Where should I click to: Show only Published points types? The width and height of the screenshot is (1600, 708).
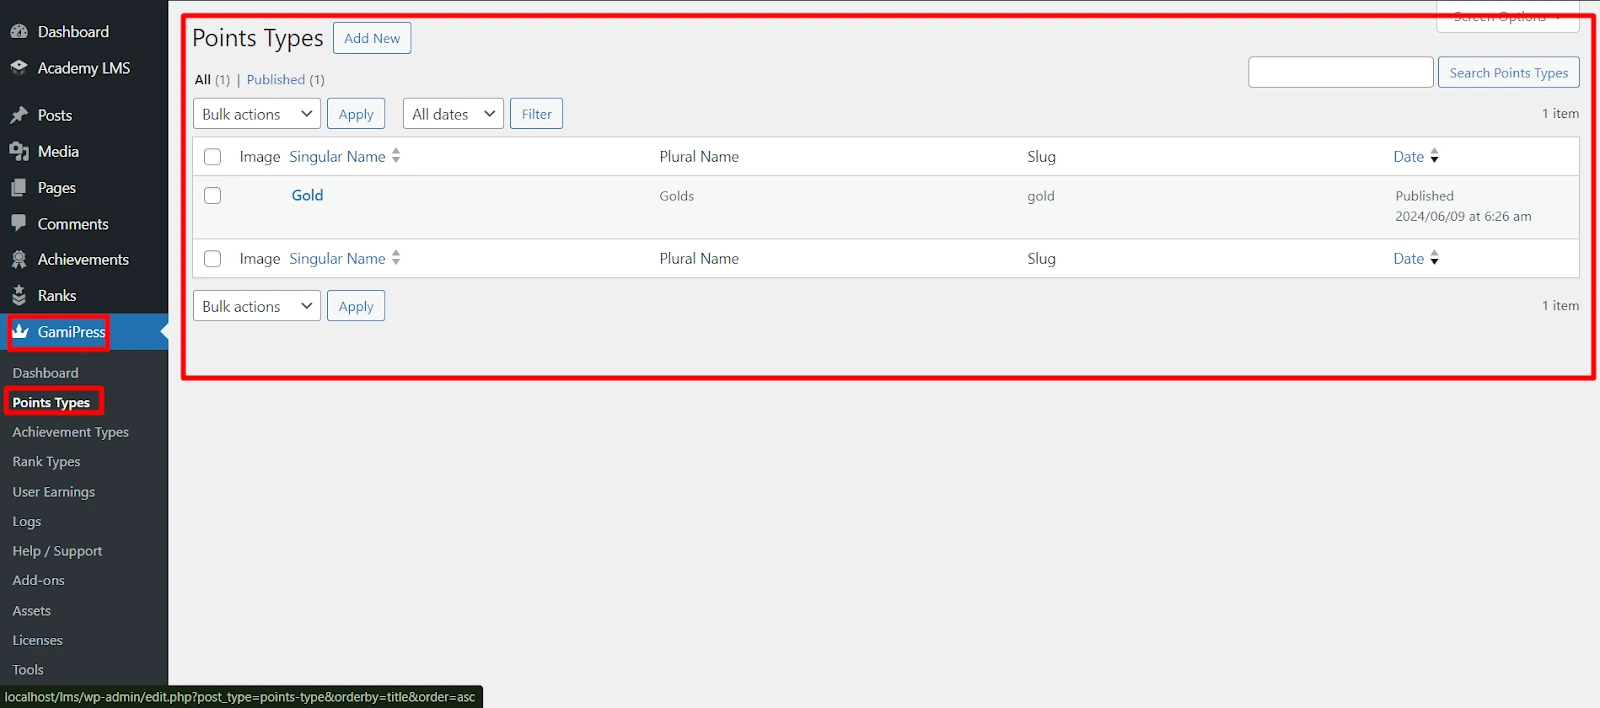coord(276,80)
